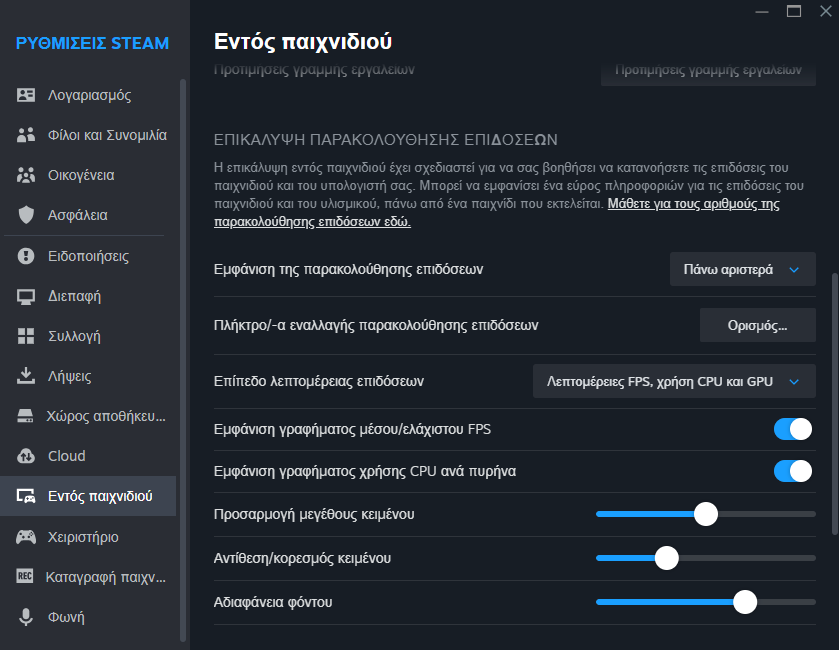Expand the Λεπτομέρειες FPS, χρήση CPU και GPU dropdown
The width and height of the screenshot is (839, 650).
[675, 381]
